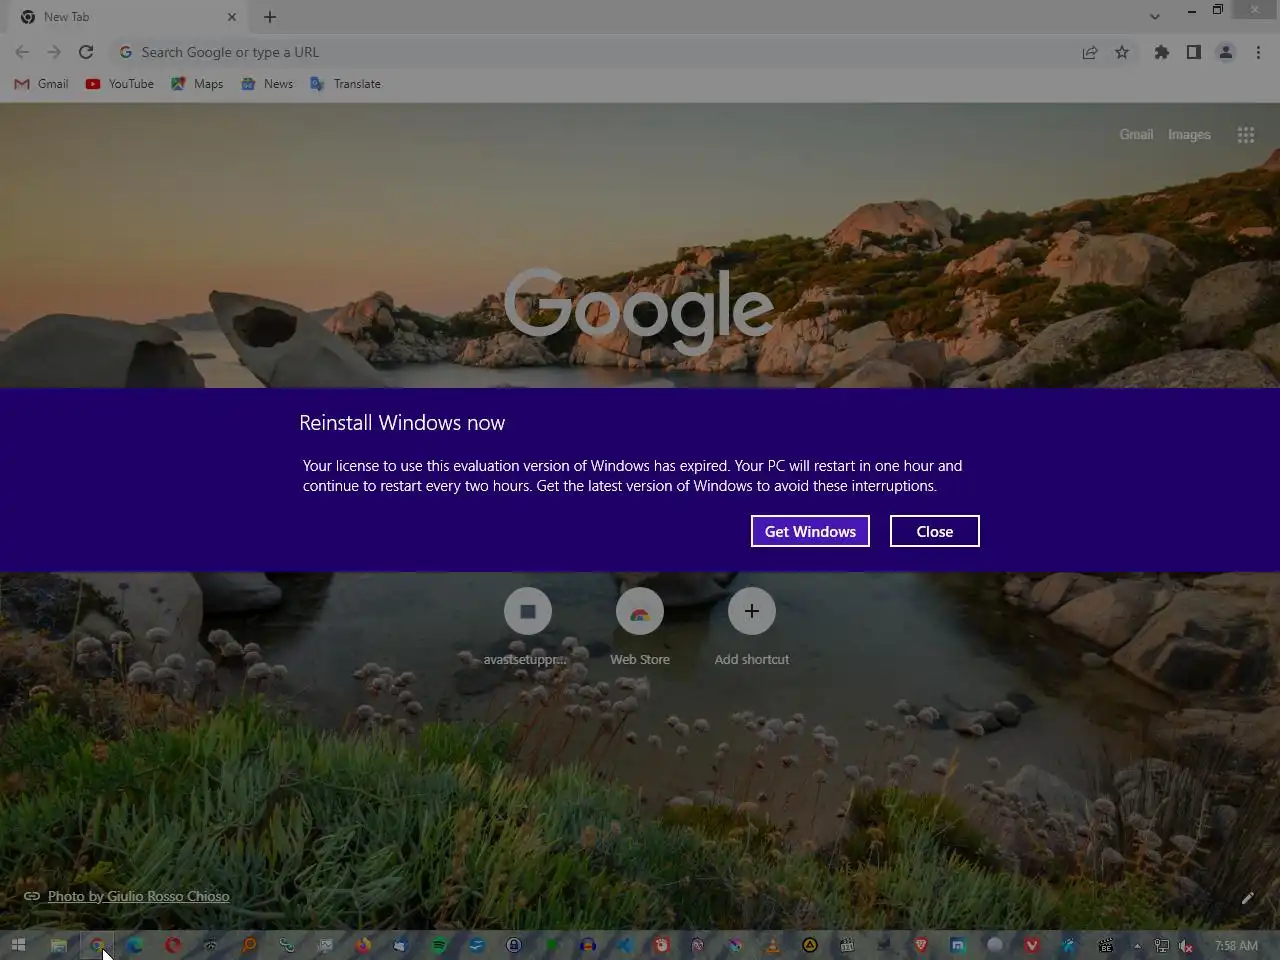Launch VLC media player from the taskbar
Screen dimensions: 1280x960
click(772, 944)
